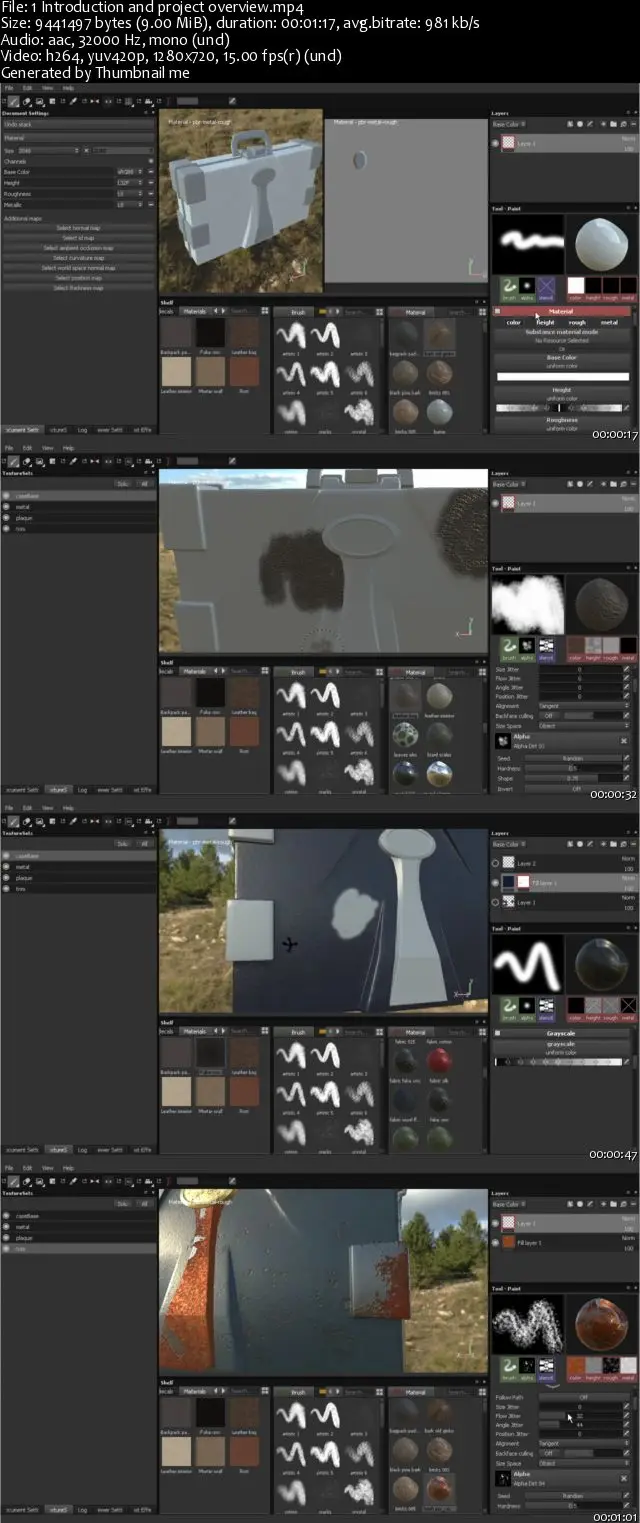The image size is (640, 1523).
Task: Toggle height channel under Material in 00:00:17 frame
Action: tap(544, 322)
